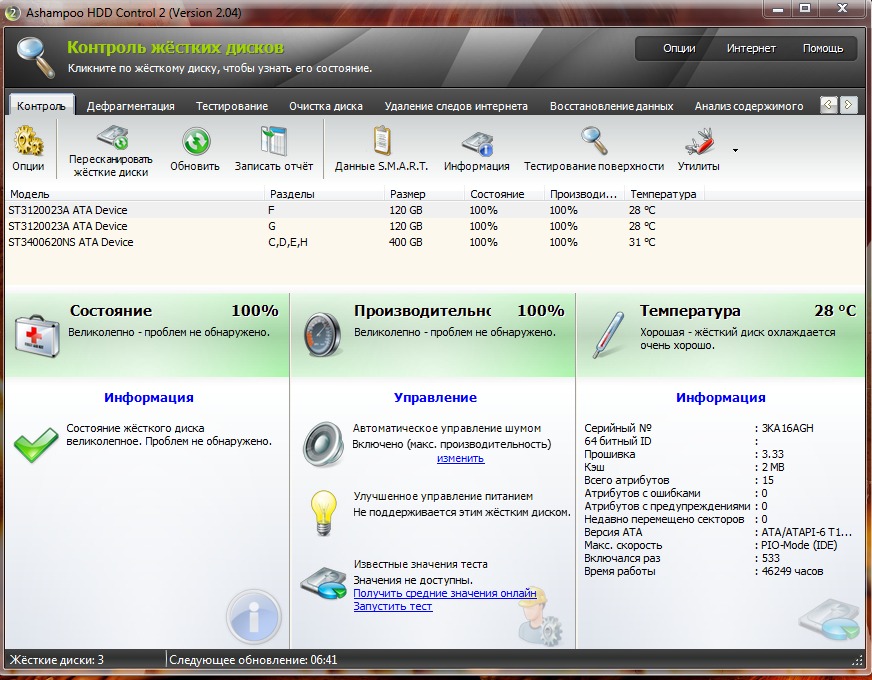Open the Утилиты swiss knife icon
Screen dimensions: 872x680
(x=699, y=142)
